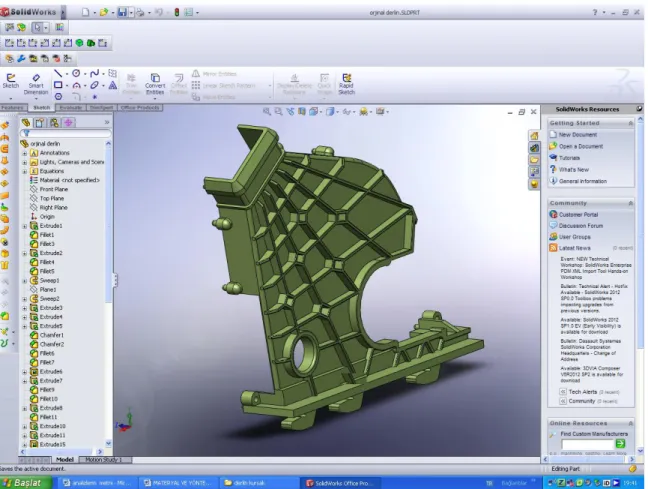648x489 pixels.
Task: Open the Tutorials link
Action: pyautogui.click(x=569, y=158)
